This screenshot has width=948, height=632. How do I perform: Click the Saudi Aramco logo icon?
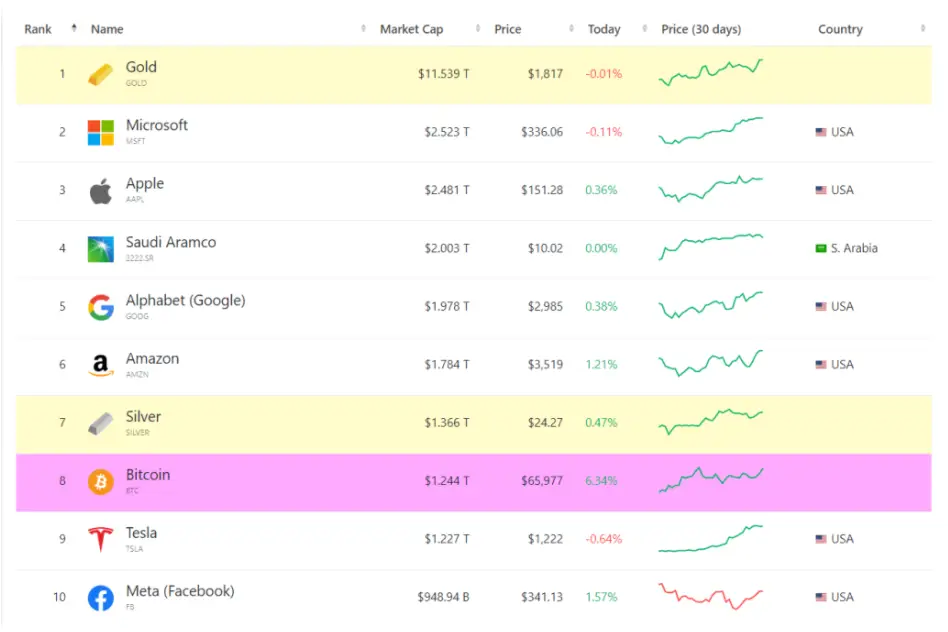pos(100,249)
